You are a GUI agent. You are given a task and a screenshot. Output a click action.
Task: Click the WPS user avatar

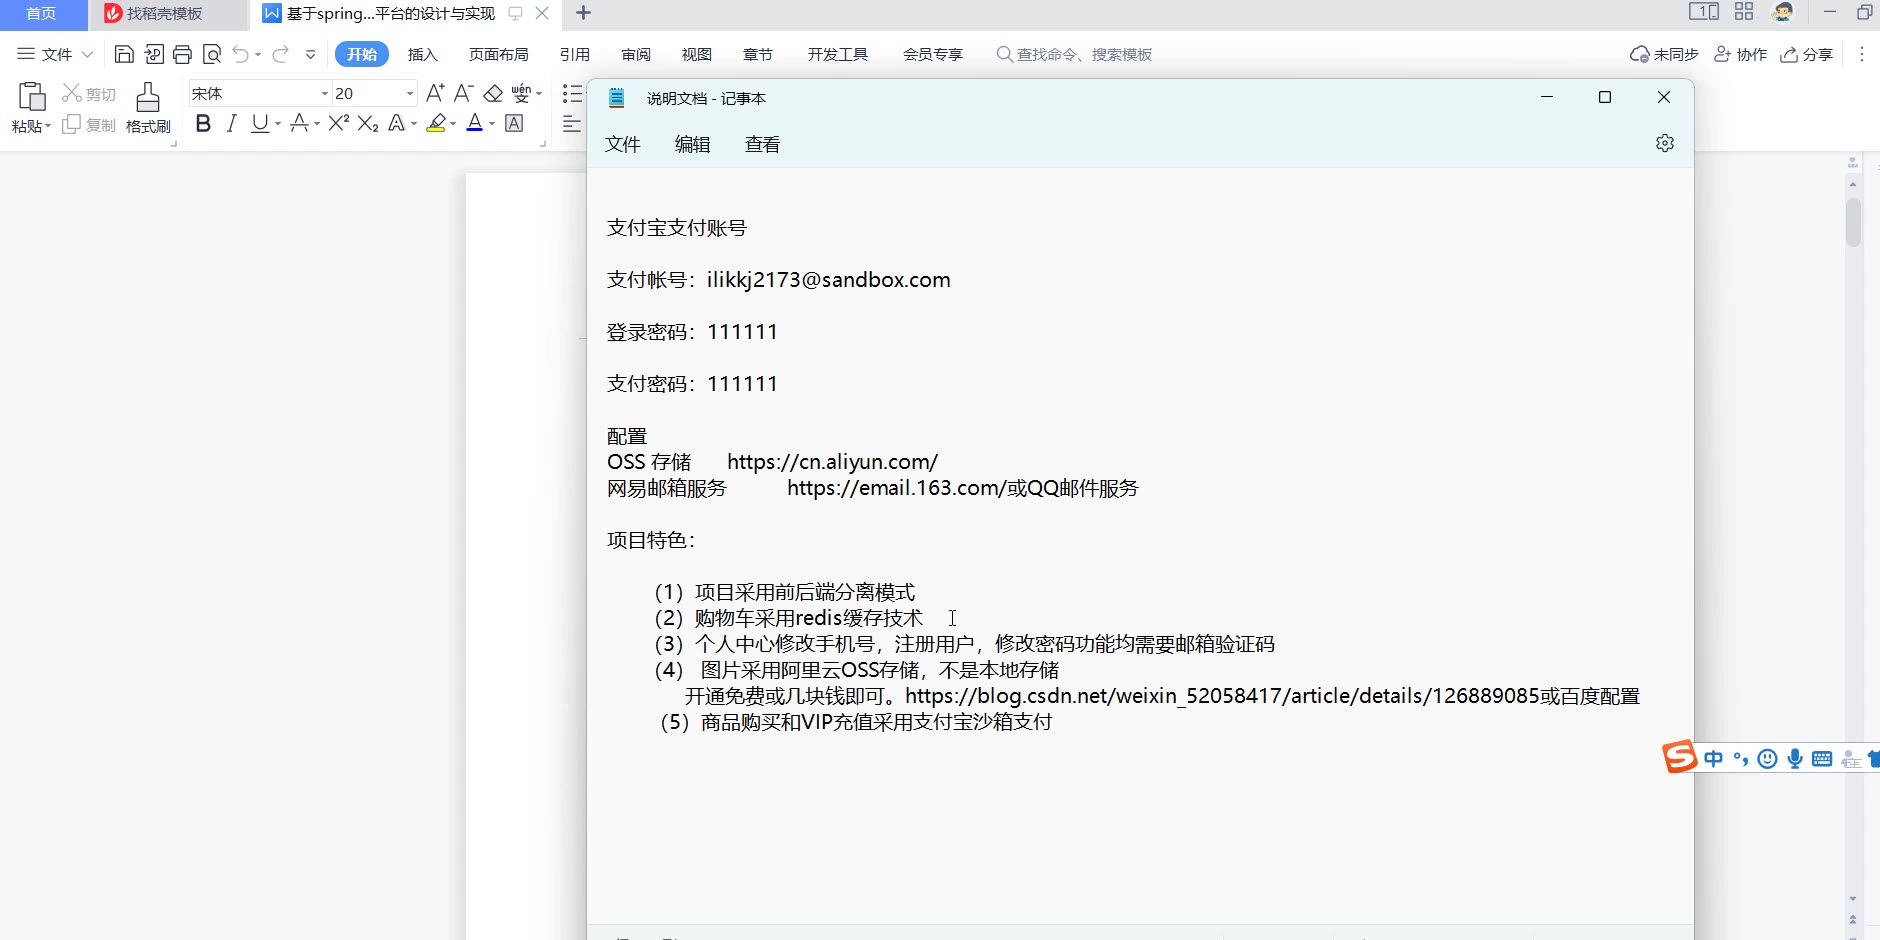[1783, 12]
